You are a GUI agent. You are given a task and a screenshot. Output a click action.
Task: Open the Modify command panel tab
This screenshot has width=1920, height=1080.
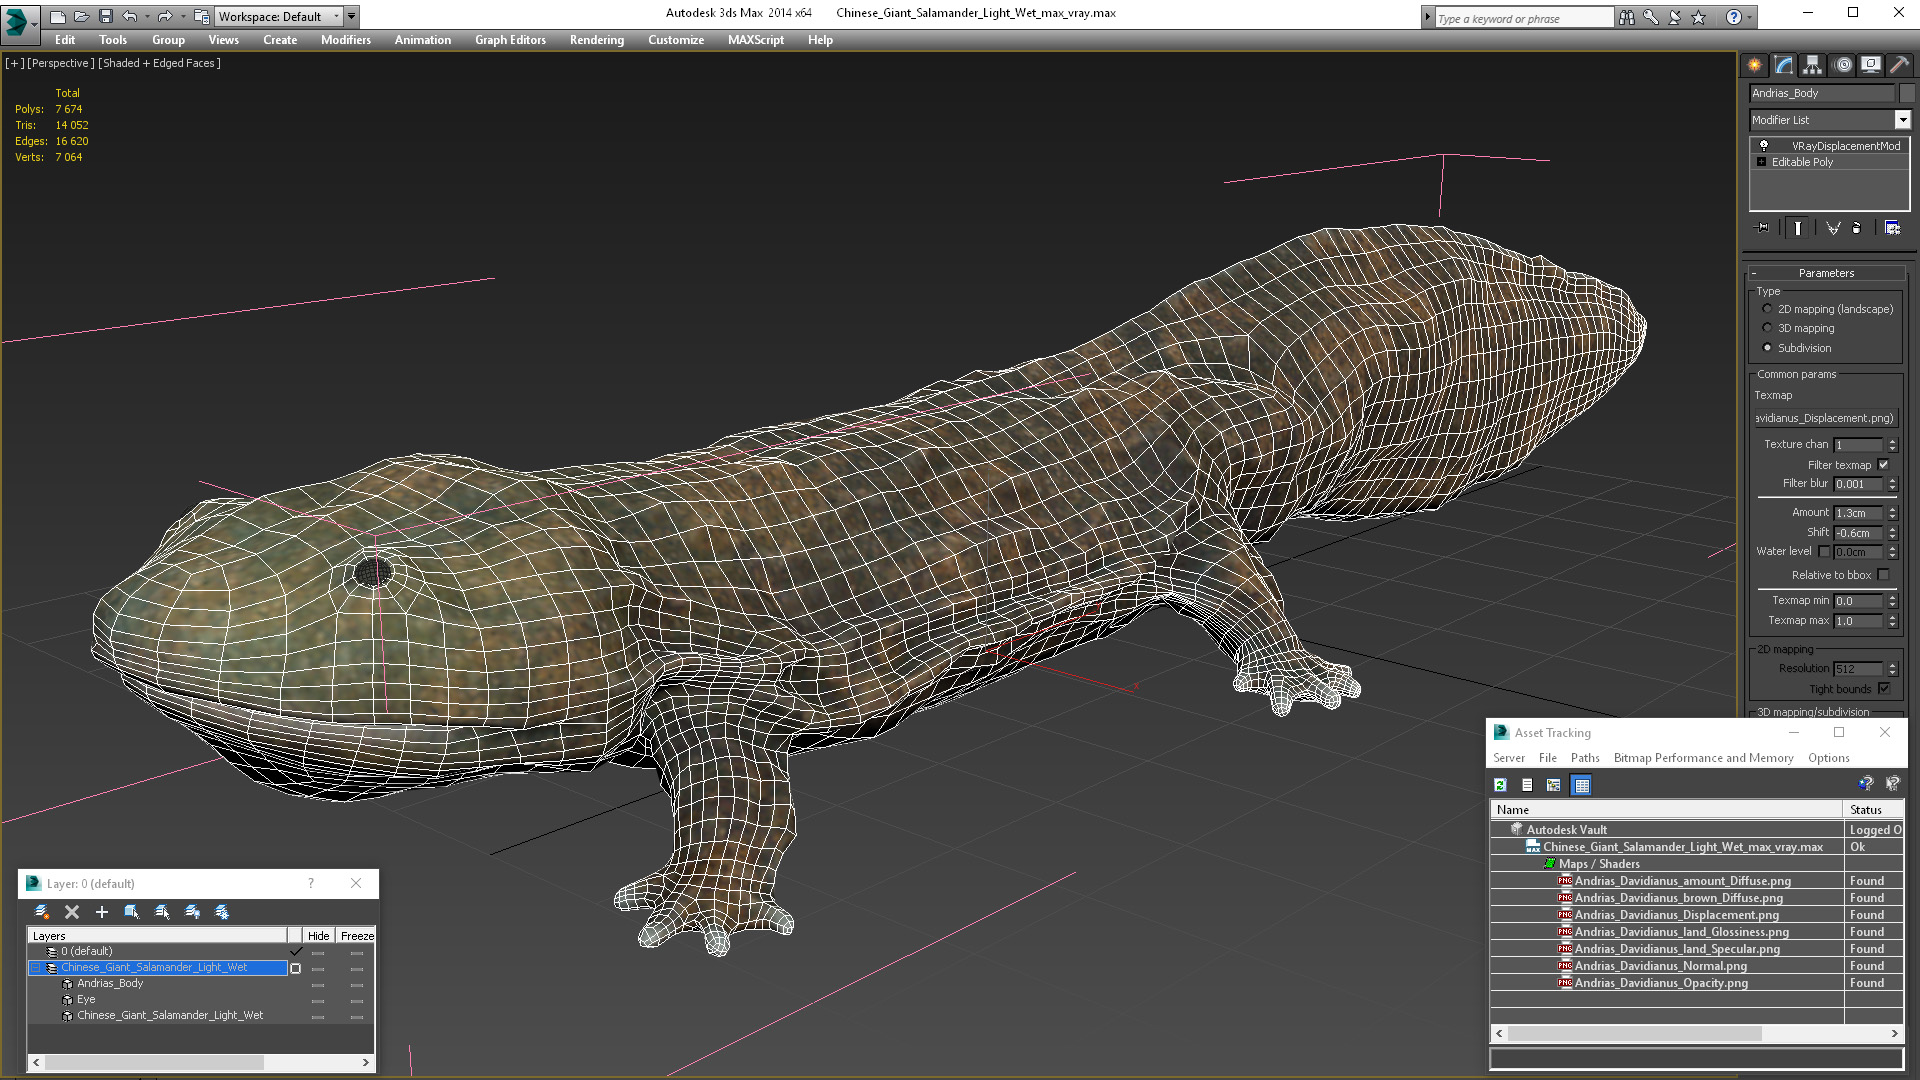click(x=1784, y=65)
